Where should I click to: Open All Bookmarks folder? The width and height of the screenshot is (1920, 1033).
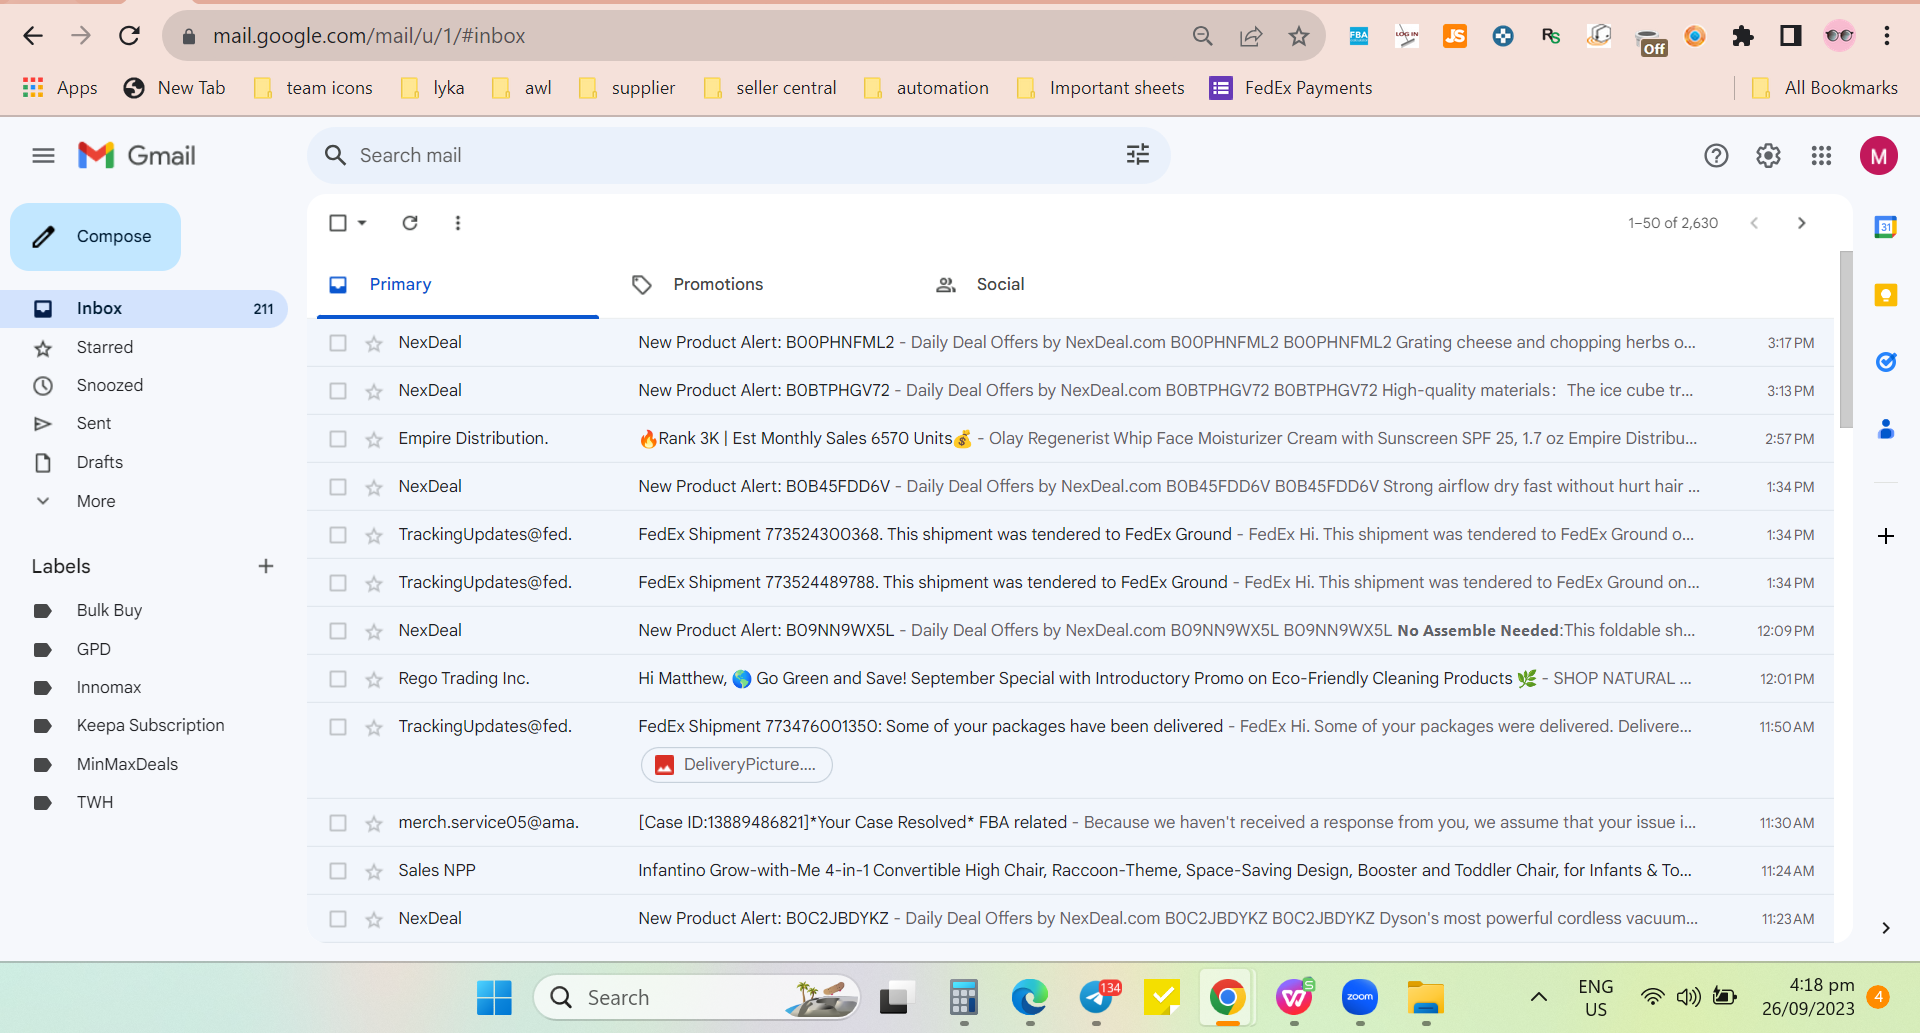coord(1825,88)
